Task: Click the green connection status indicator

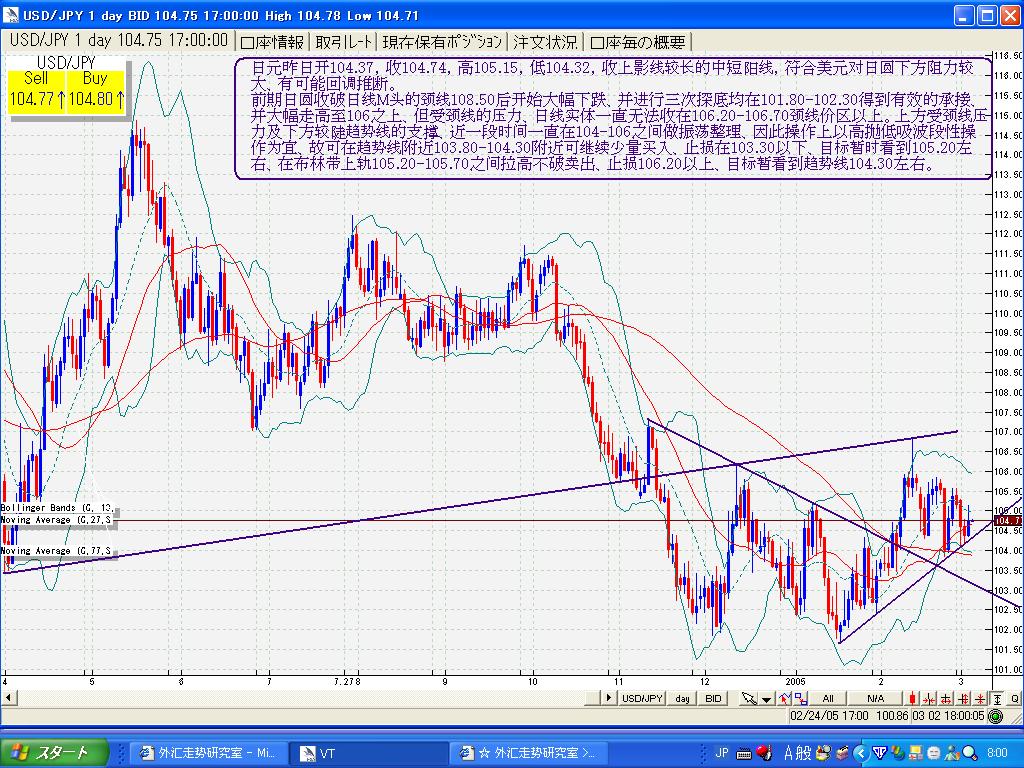Action: pyautogui.click(x=995, y=716)
